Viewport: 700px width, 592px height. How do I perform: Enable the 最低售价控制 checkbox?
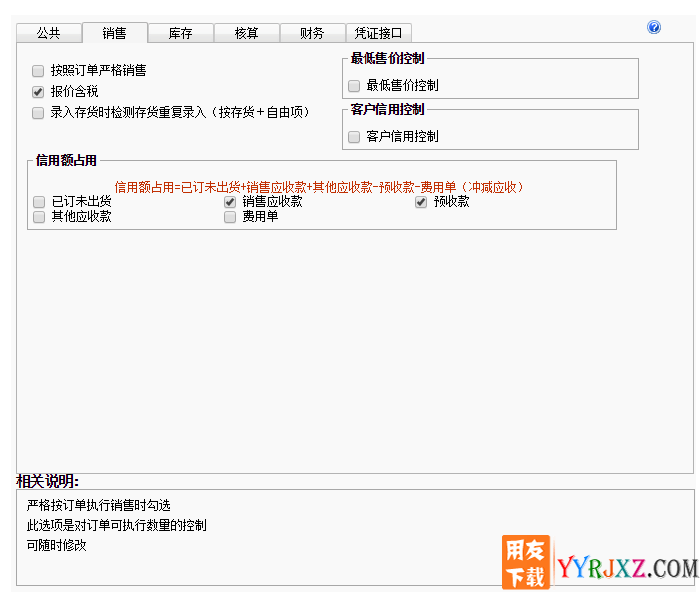click(x=354, y=85)
